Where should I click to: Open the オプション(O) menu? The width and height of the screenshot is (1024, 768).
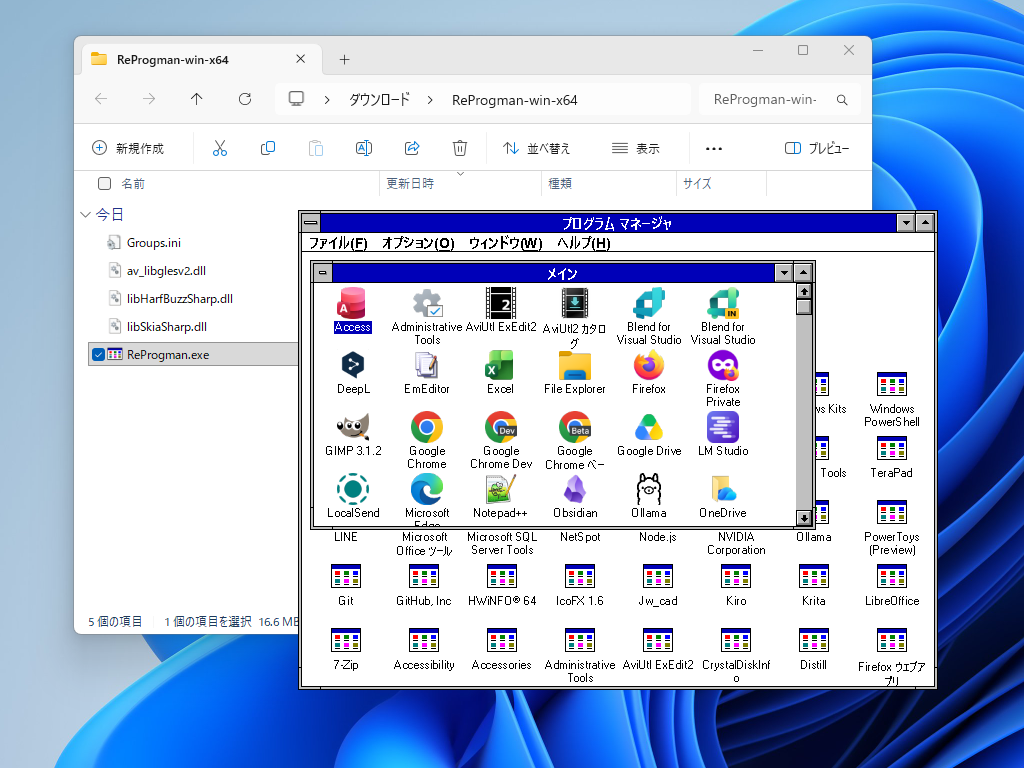[418, 243]
